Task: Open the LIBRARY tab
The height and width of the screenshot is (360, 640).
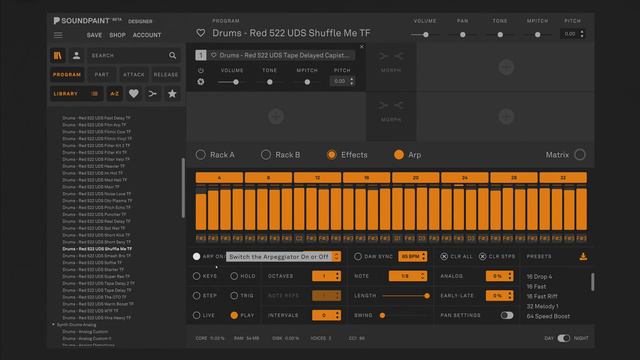Action: point(76,94)
